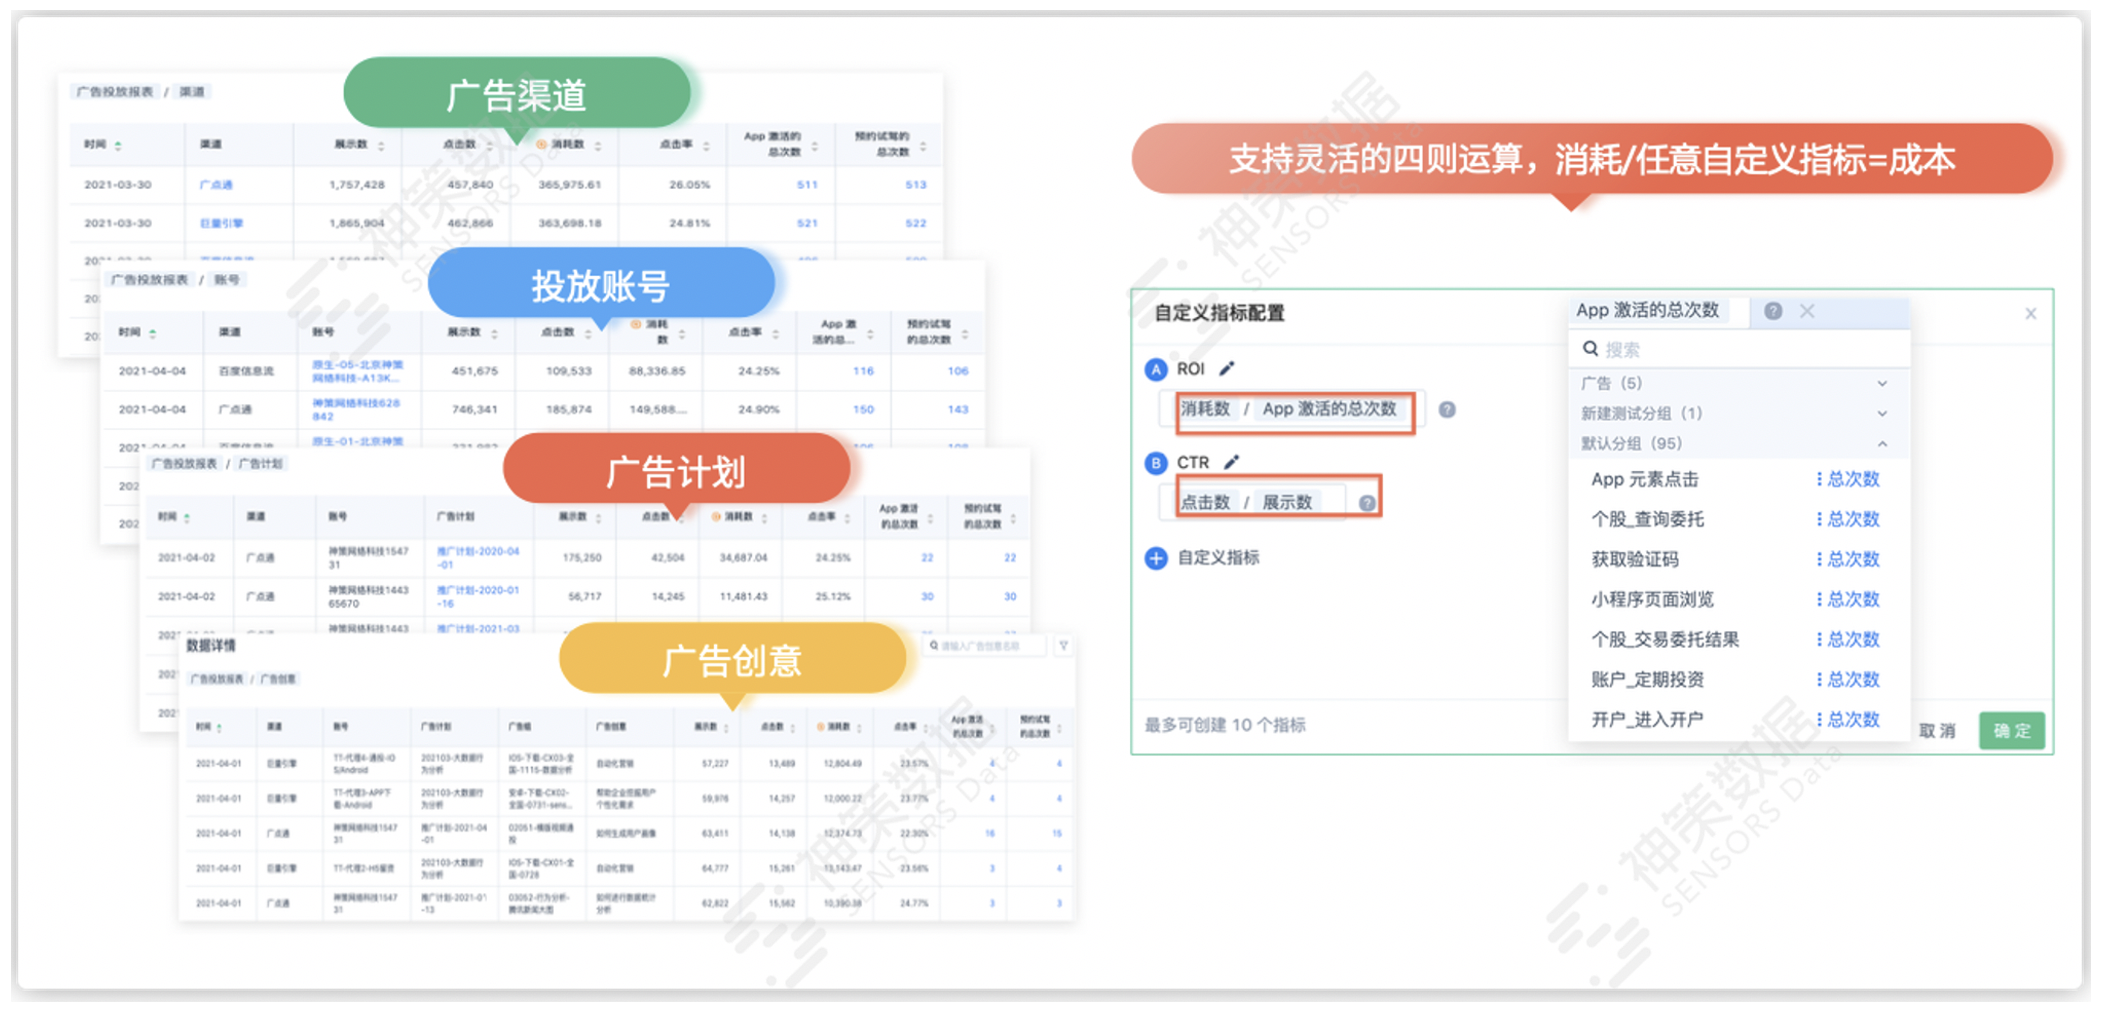Click the 确定 button
The width and height of the screenshot is (2104, 1014).
(x=2012, y=731)
